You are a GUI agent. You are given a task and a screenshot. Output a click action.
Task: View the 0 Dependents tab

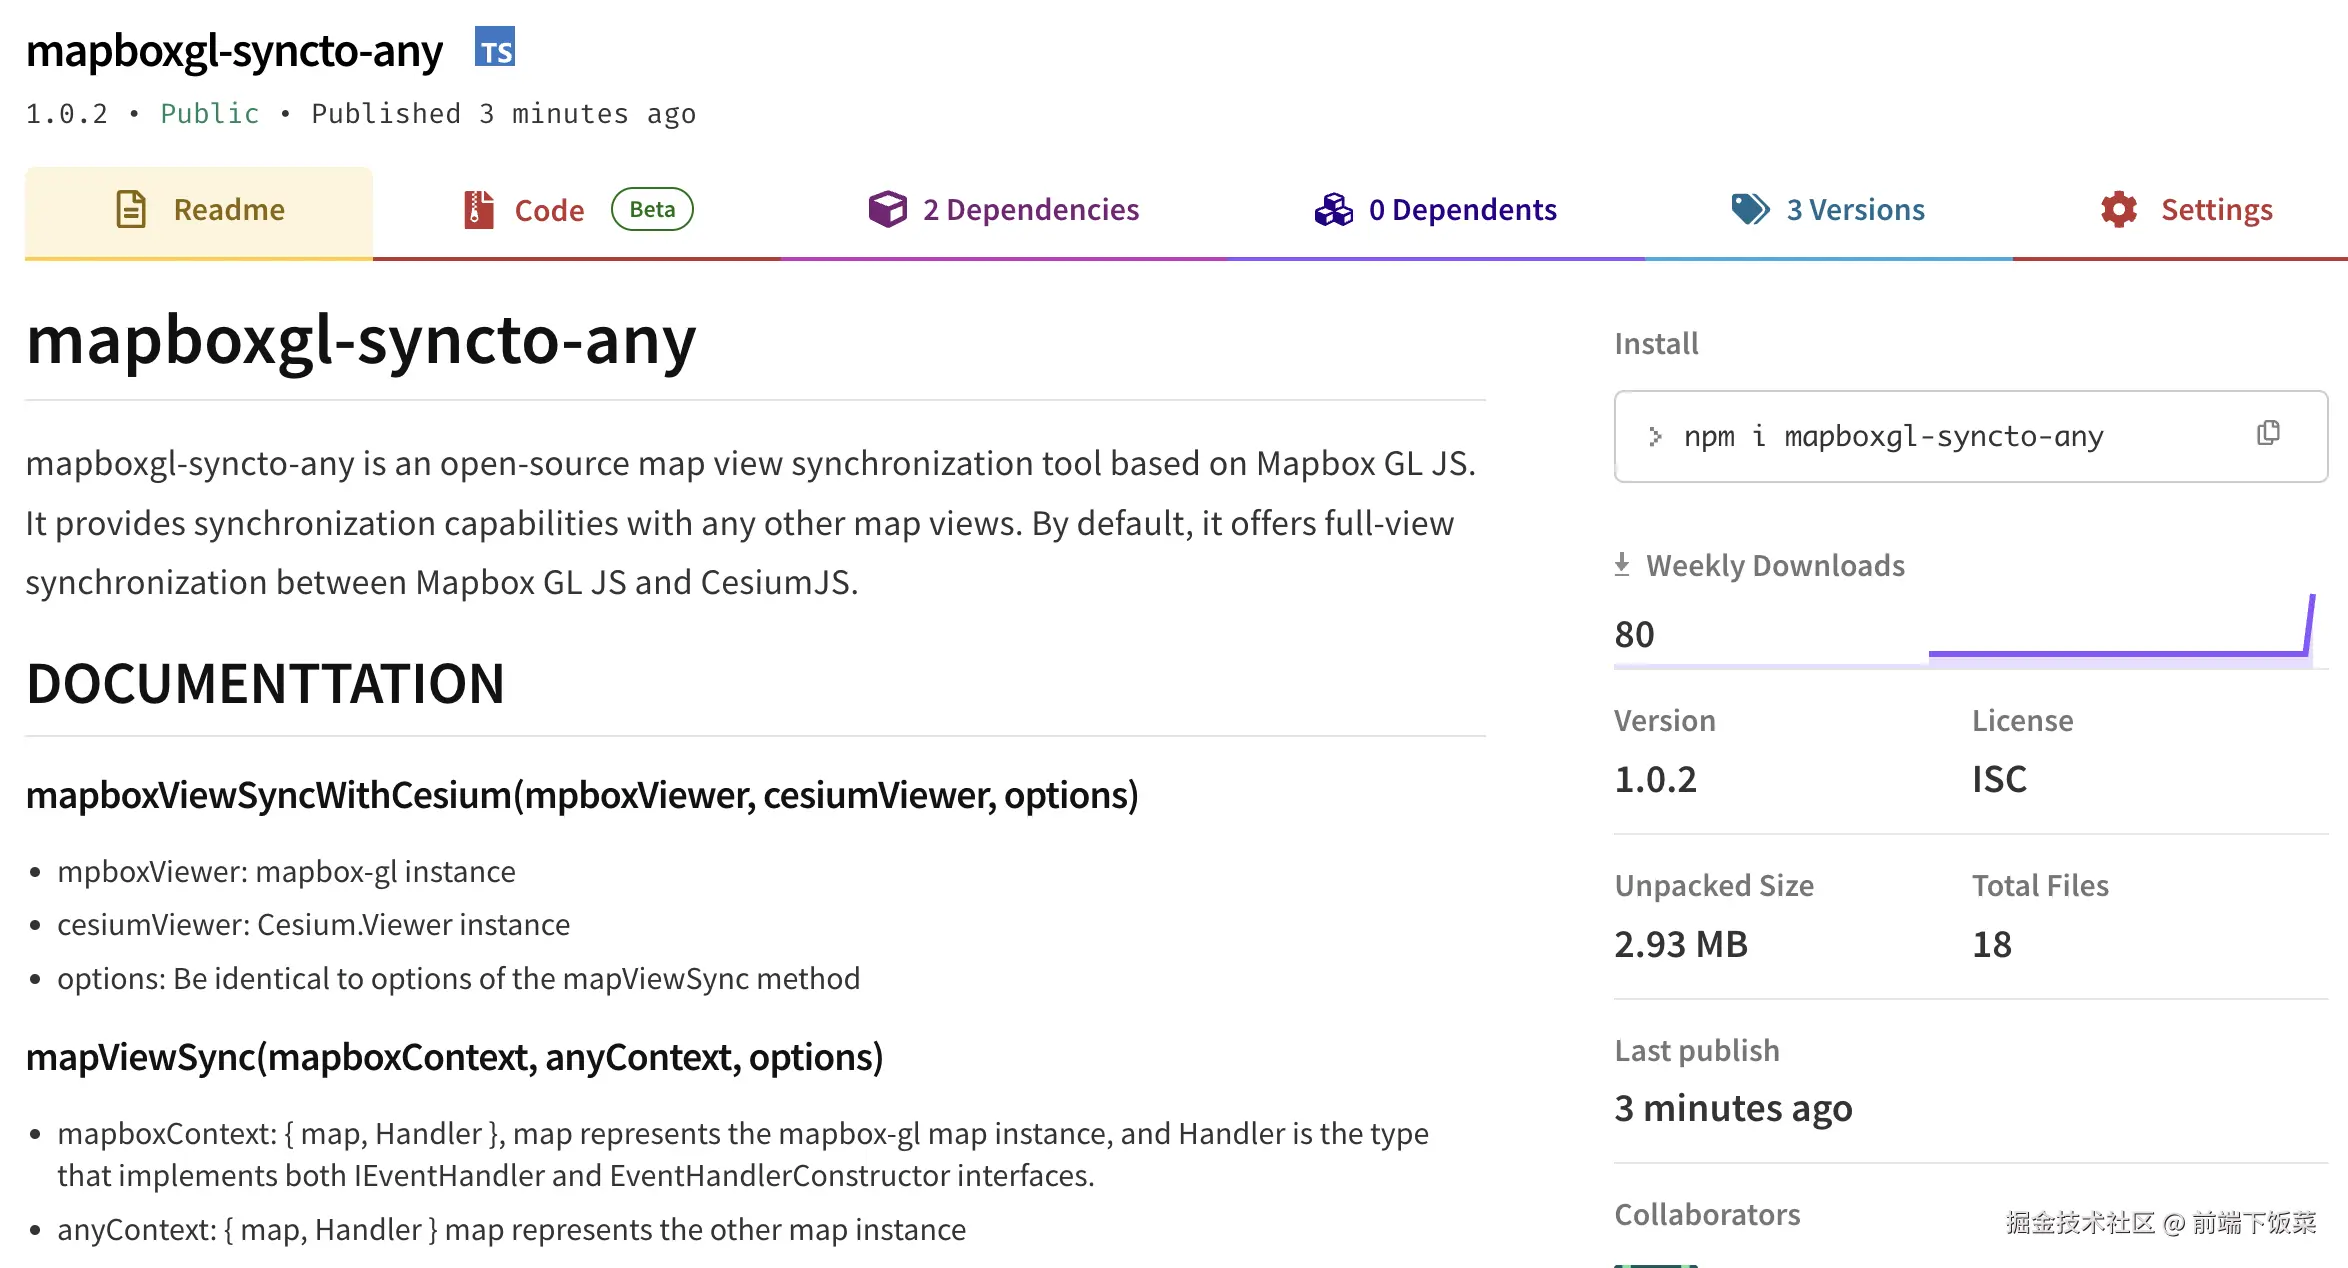[x=1462, y=210]
